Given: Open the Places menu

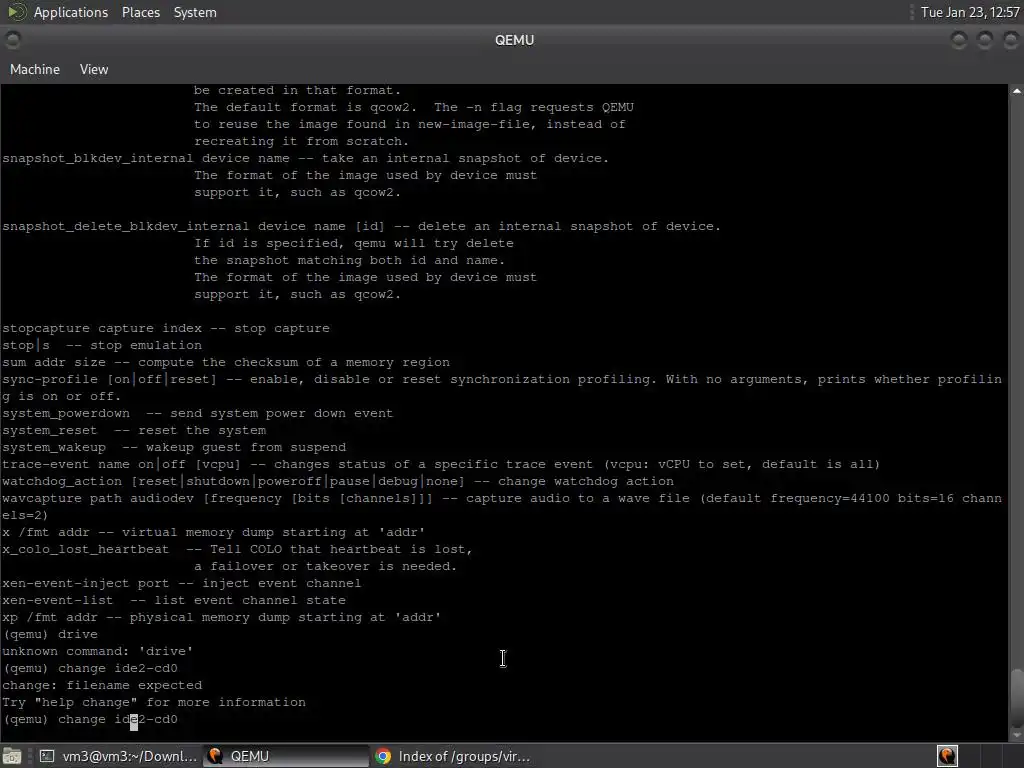Looking at the screenshot, I should 140,12.
